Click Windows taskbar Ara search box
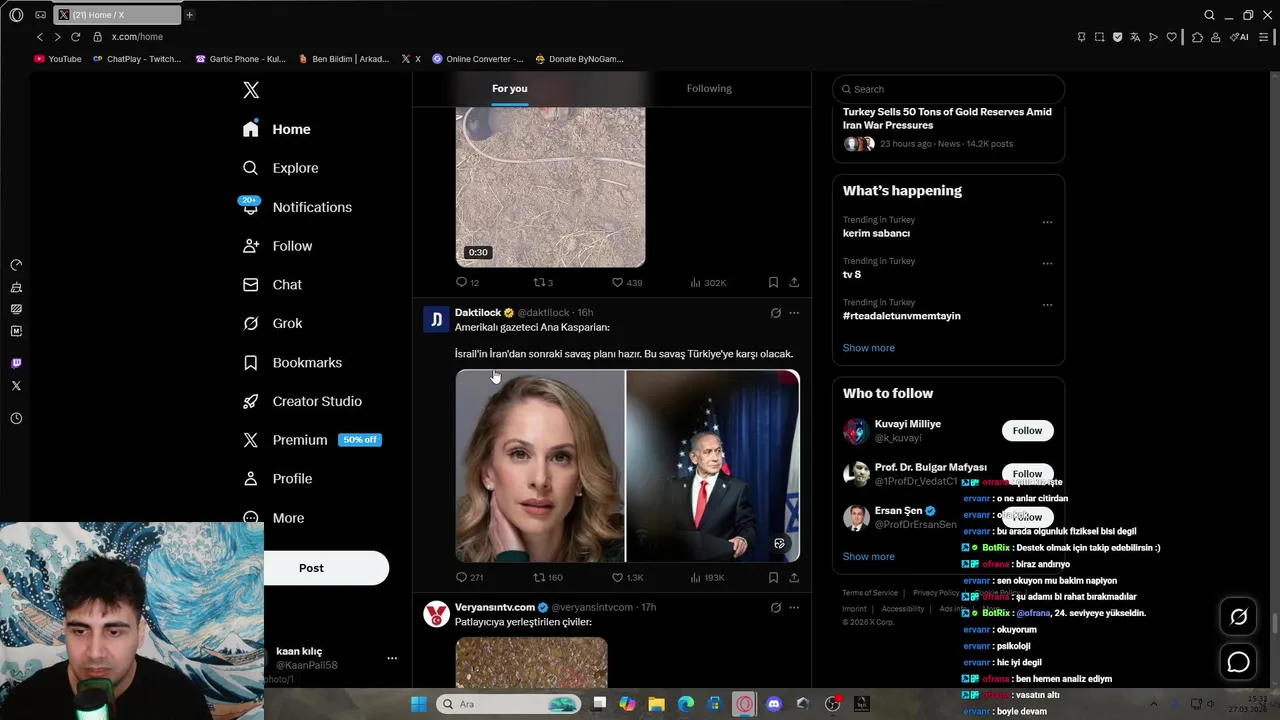 tap(508, 704)
